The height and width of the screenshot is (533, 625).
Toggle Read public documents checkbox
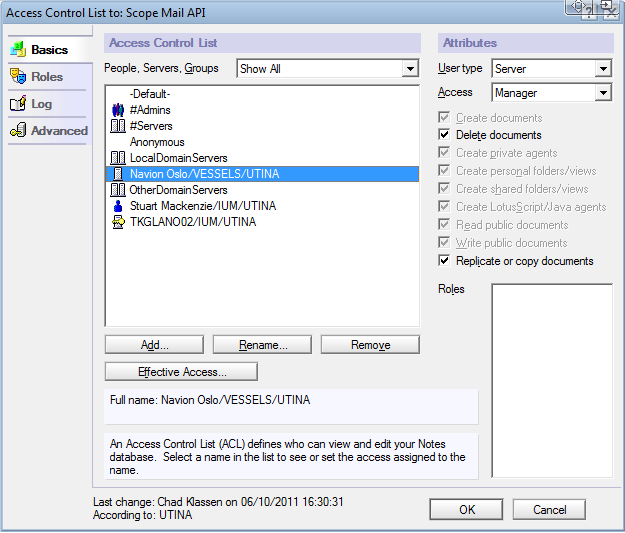point(444,224)
